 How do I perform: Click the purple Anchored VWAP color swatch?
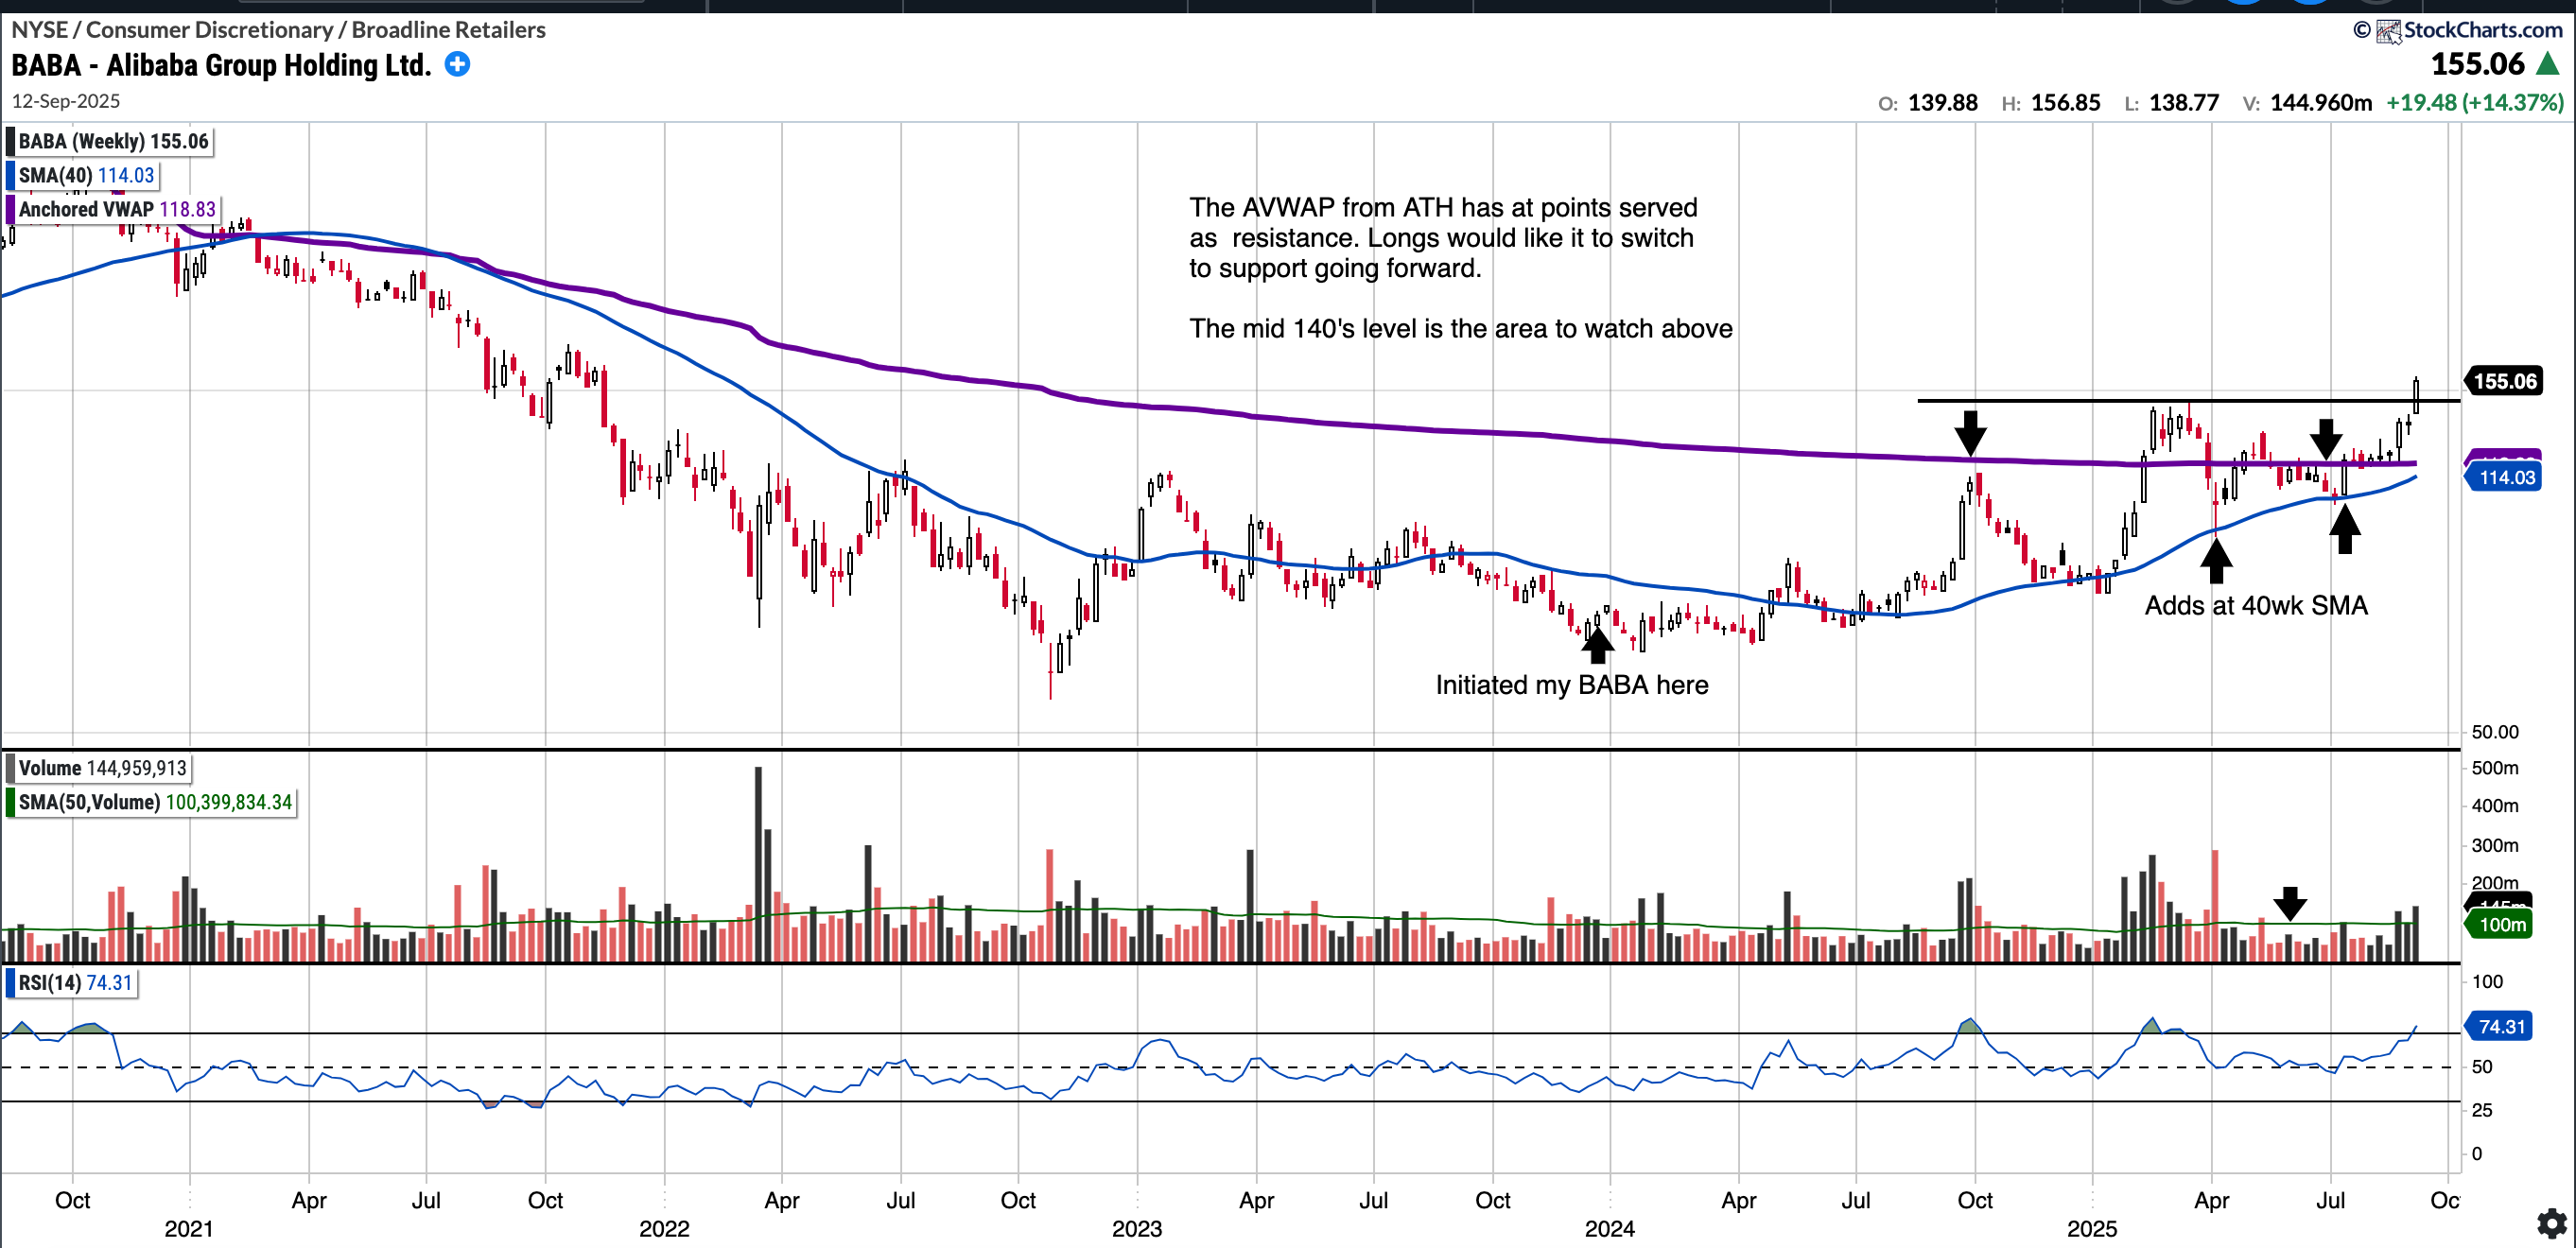click(10, 209)
